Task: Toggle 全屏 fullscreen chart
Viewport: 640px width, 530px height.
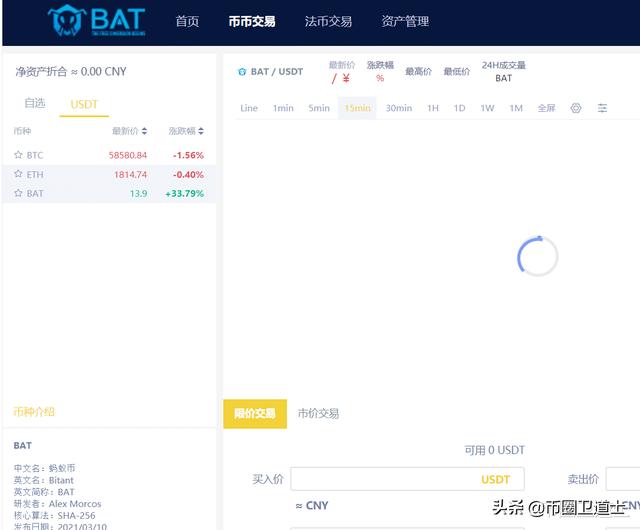Action: click(x=547, y=108)
